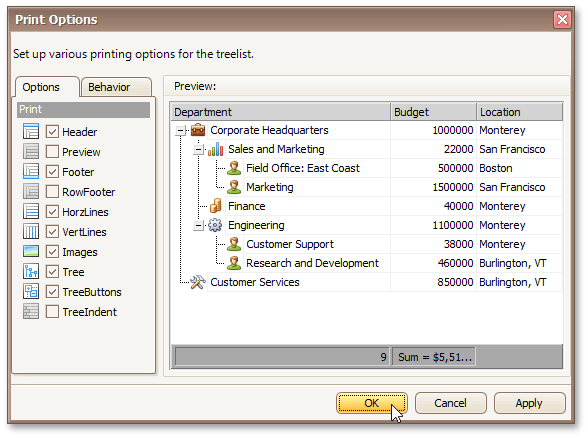
Task: Select the Research and Development row label
Action: 312,263
